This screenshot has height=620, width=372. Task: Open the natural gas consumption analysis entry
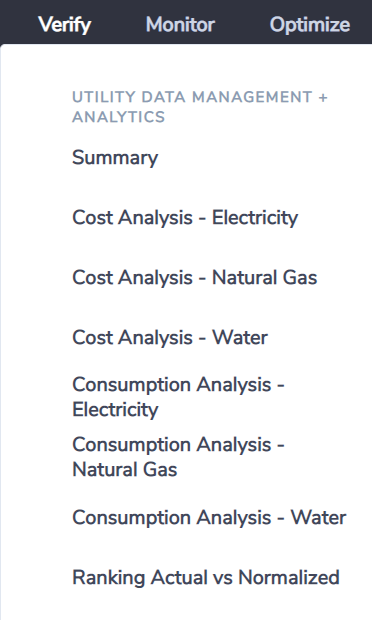pyautogui.click(x=178, y=457)
